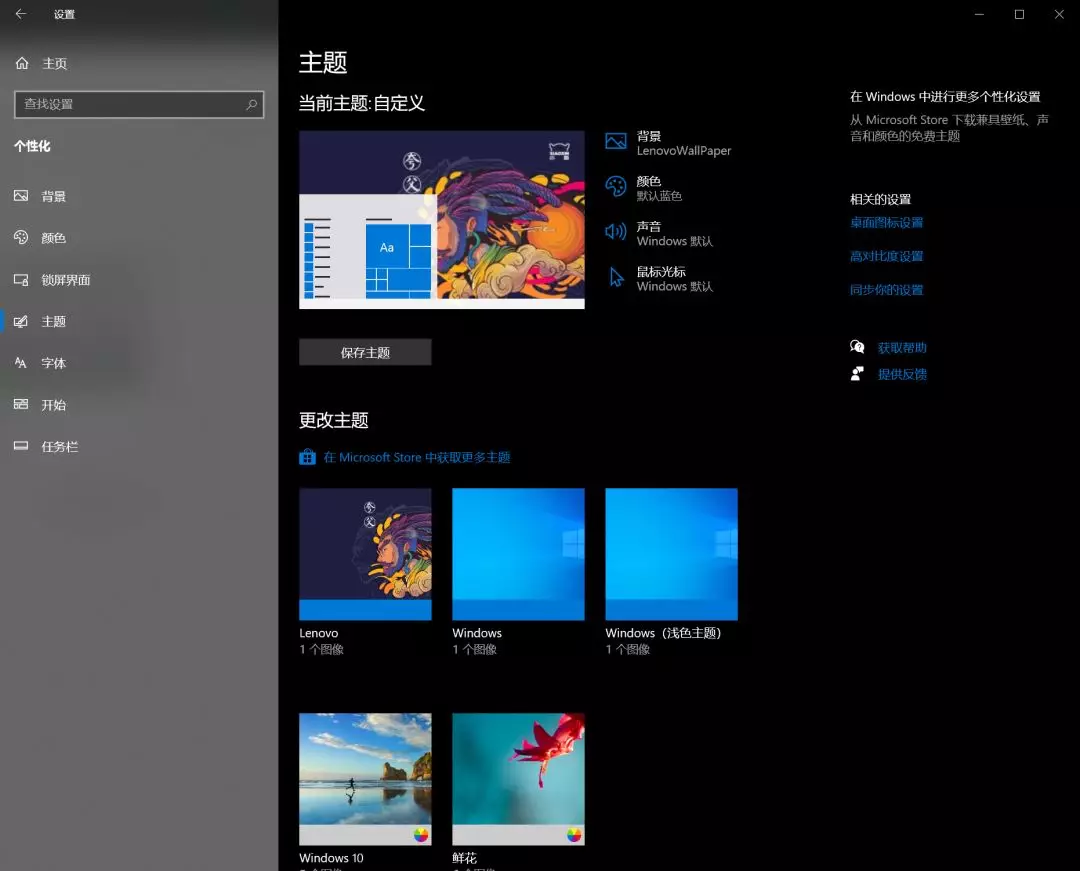Open the 开始 sidebar menu item
Screen dimensions: 1080x871
coord(139,405)
